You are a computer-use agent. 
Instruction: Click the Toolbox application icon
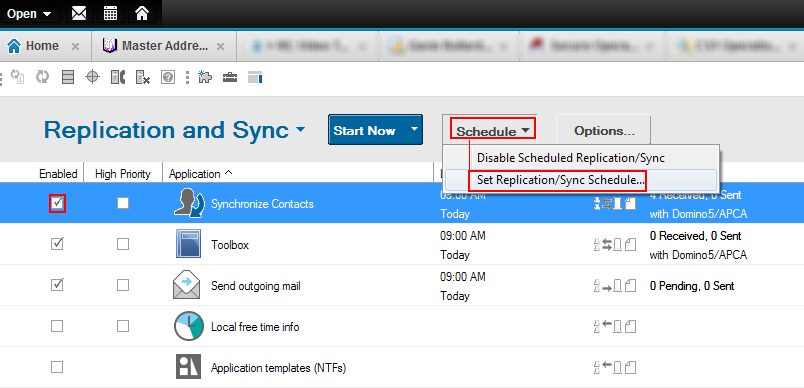pos(188,243)
